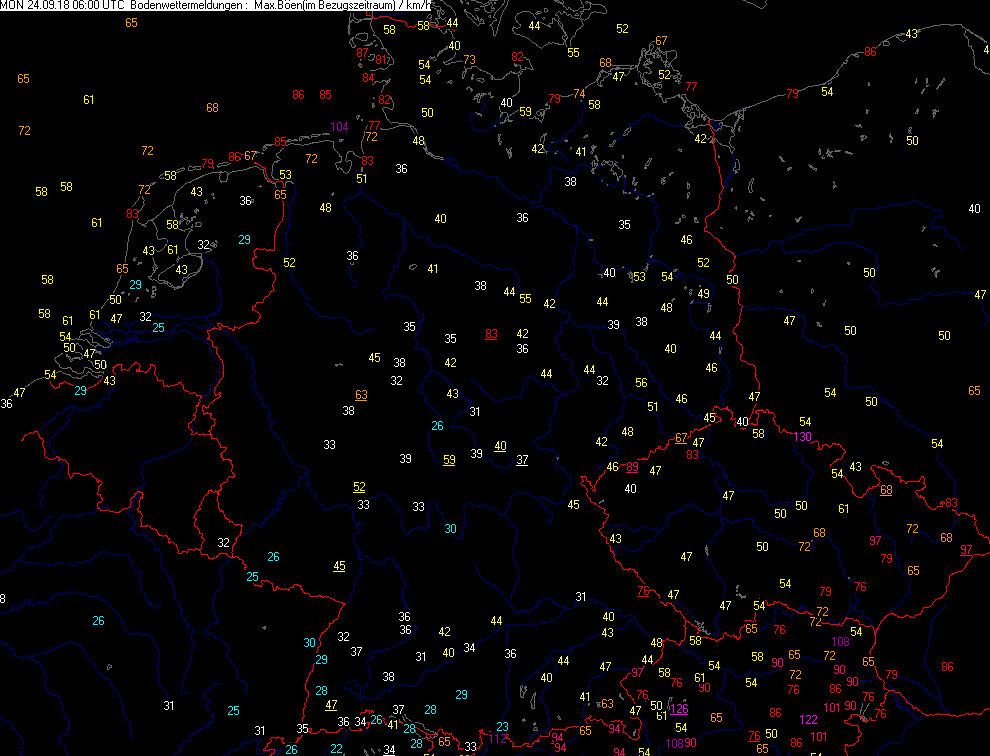The width and height of the screenshot is (990, 756).
Task: Click the underlined orange 67 station value
Action: (681, 438)
